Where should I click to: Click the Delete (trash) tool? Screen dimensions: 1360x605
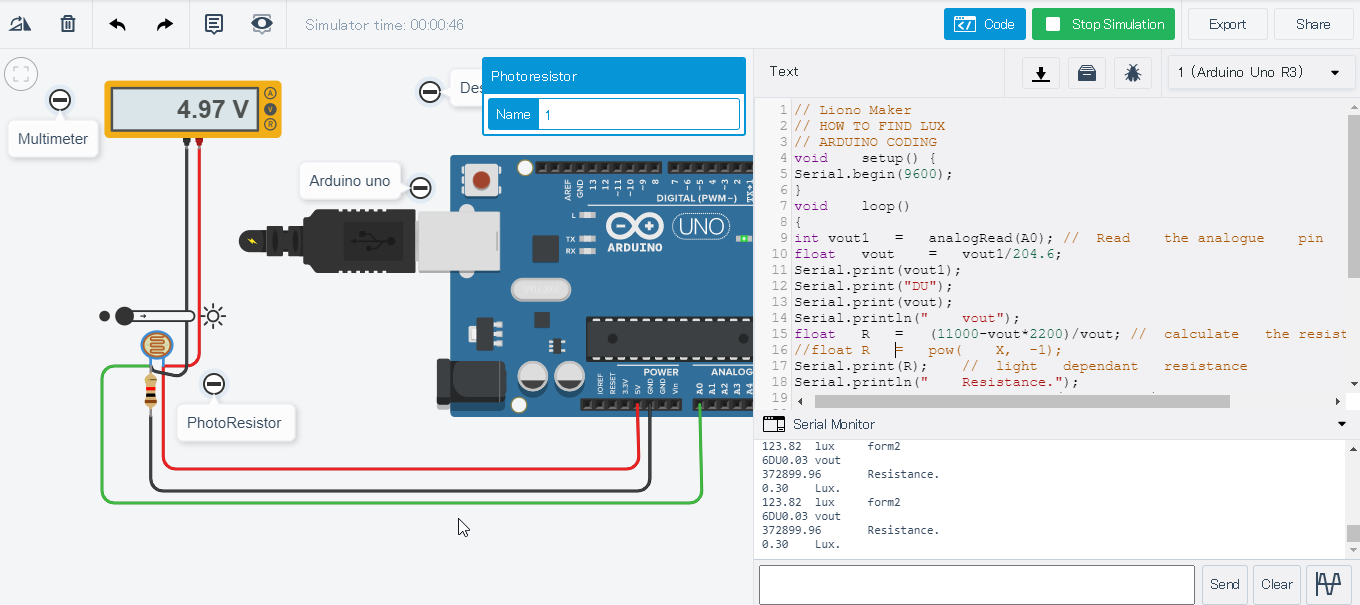[x=67, y=23]
